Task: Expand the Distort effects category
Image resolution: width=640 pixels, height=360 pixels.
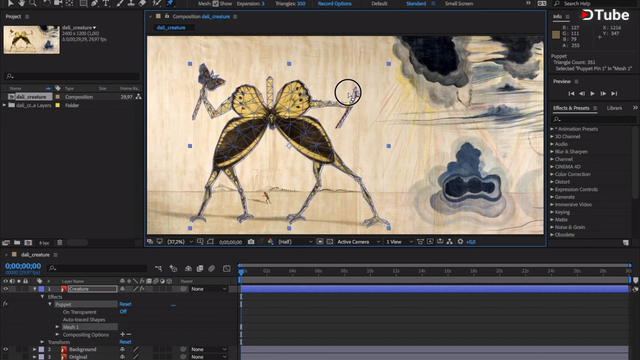Action: (552, 182)
